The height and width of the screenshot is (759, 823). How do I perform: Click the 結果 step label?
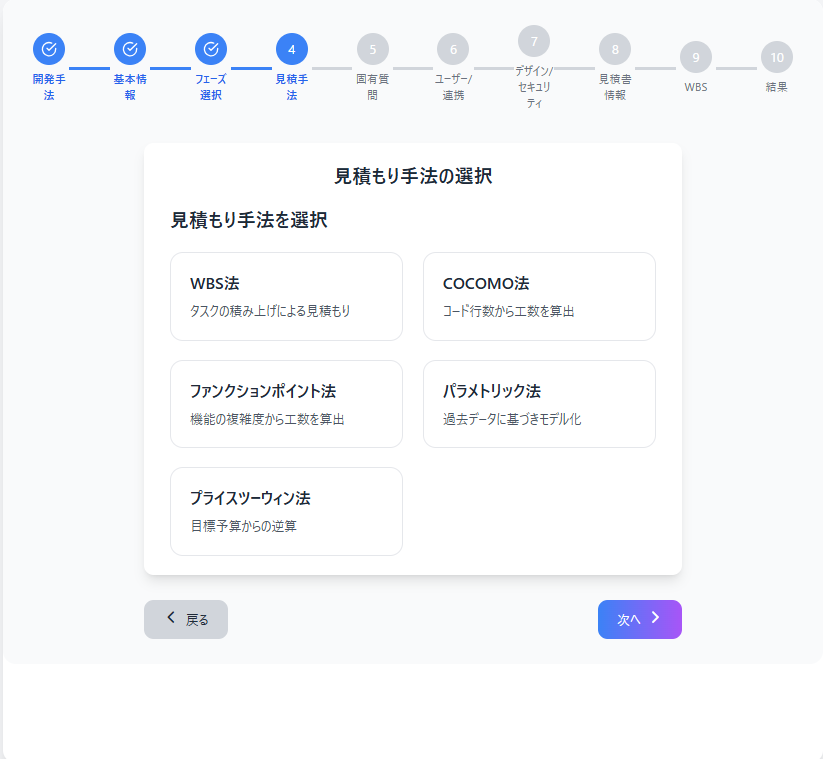coord(777,87)
